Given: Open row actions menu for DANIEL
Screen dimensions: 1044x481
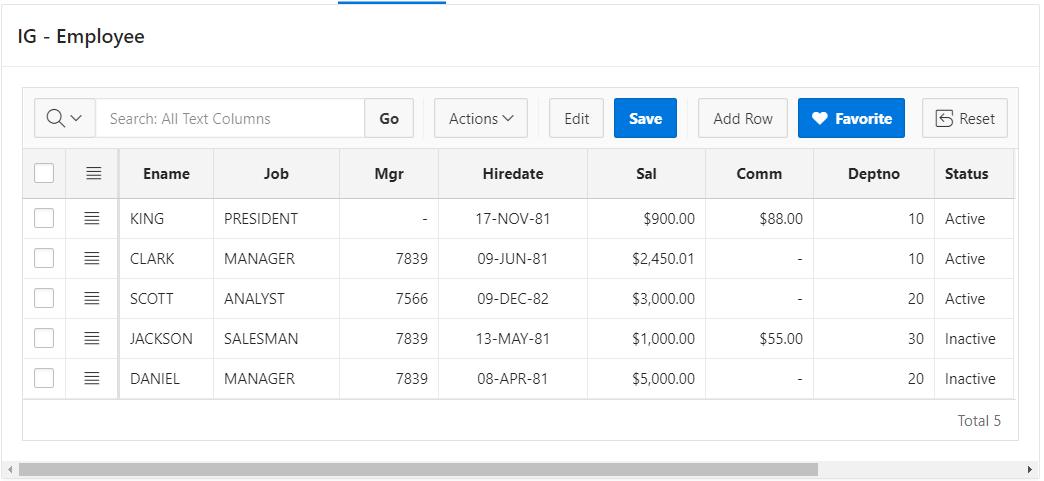Looking at the screenshot, I should tap(92, 378).
